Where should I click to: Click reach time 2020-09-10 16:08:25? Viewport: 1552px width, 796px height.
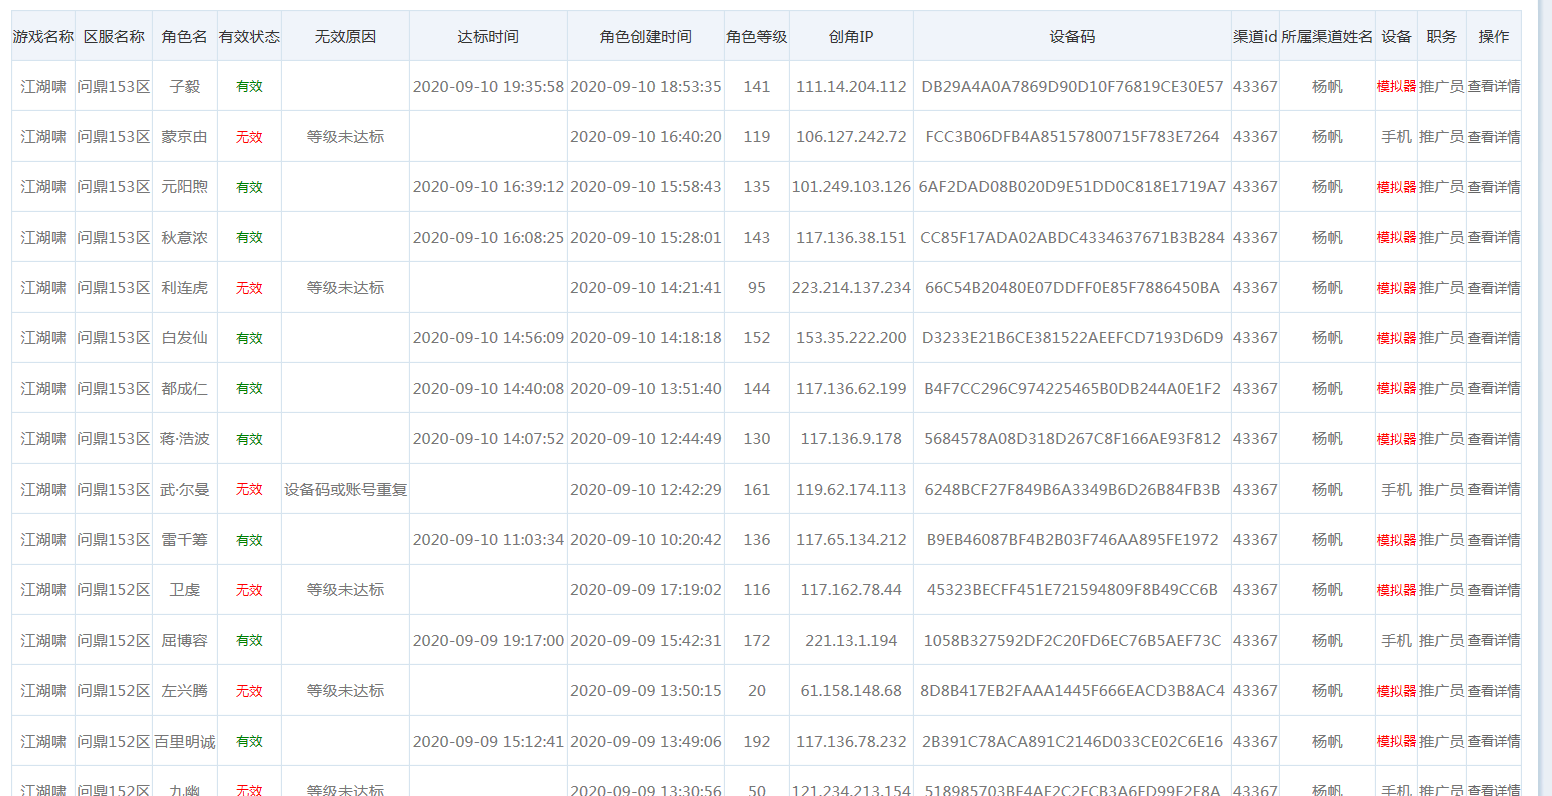pyautogui.click(x=488, y=238)
